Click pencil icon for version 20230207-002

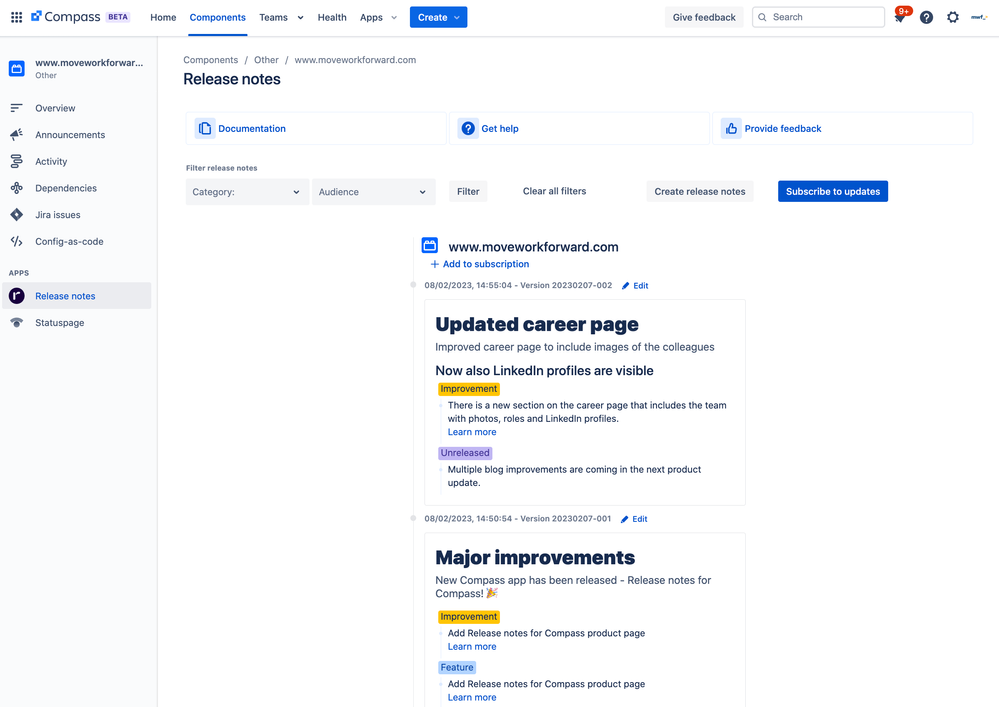pos(626,286)
